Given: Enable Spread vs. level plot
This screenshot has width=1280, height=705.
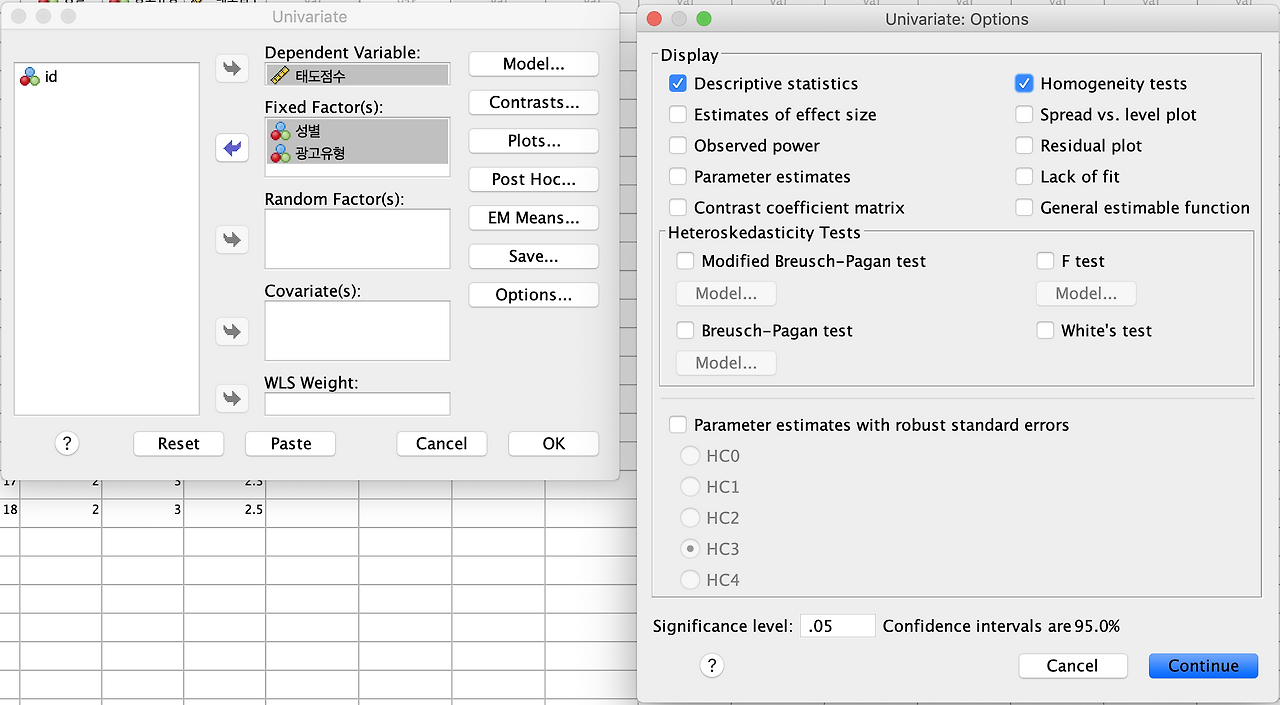Looking at the screenshot, I should (1024, 115).
